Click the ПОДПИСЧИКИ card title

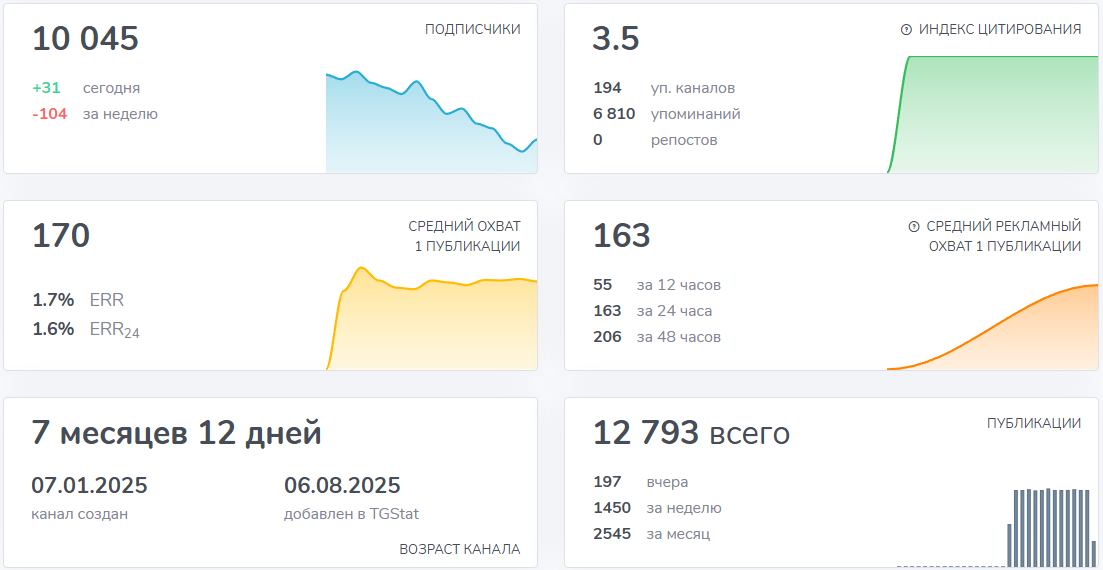point(473,30)
